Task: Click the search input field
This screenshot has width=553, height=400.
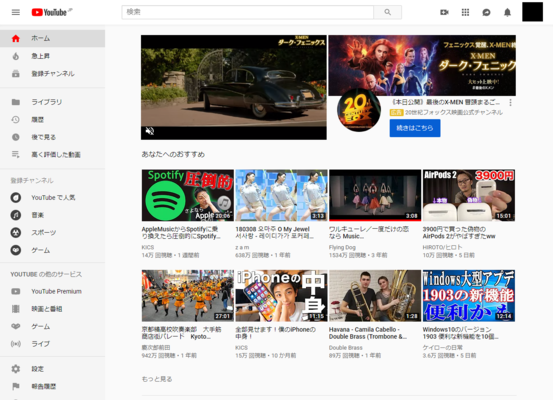Action: tap(248, 12)
